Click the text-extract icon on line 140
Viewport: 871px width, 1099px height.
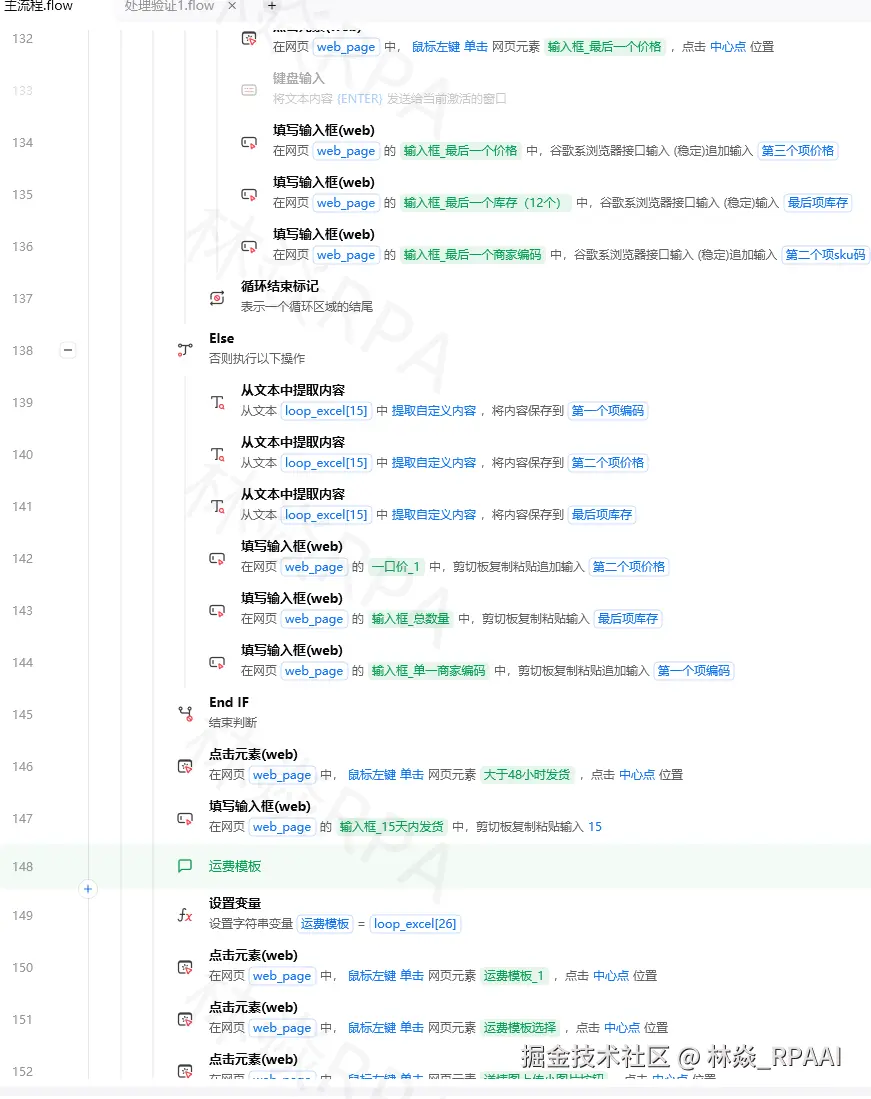click(x=217, y=454)
